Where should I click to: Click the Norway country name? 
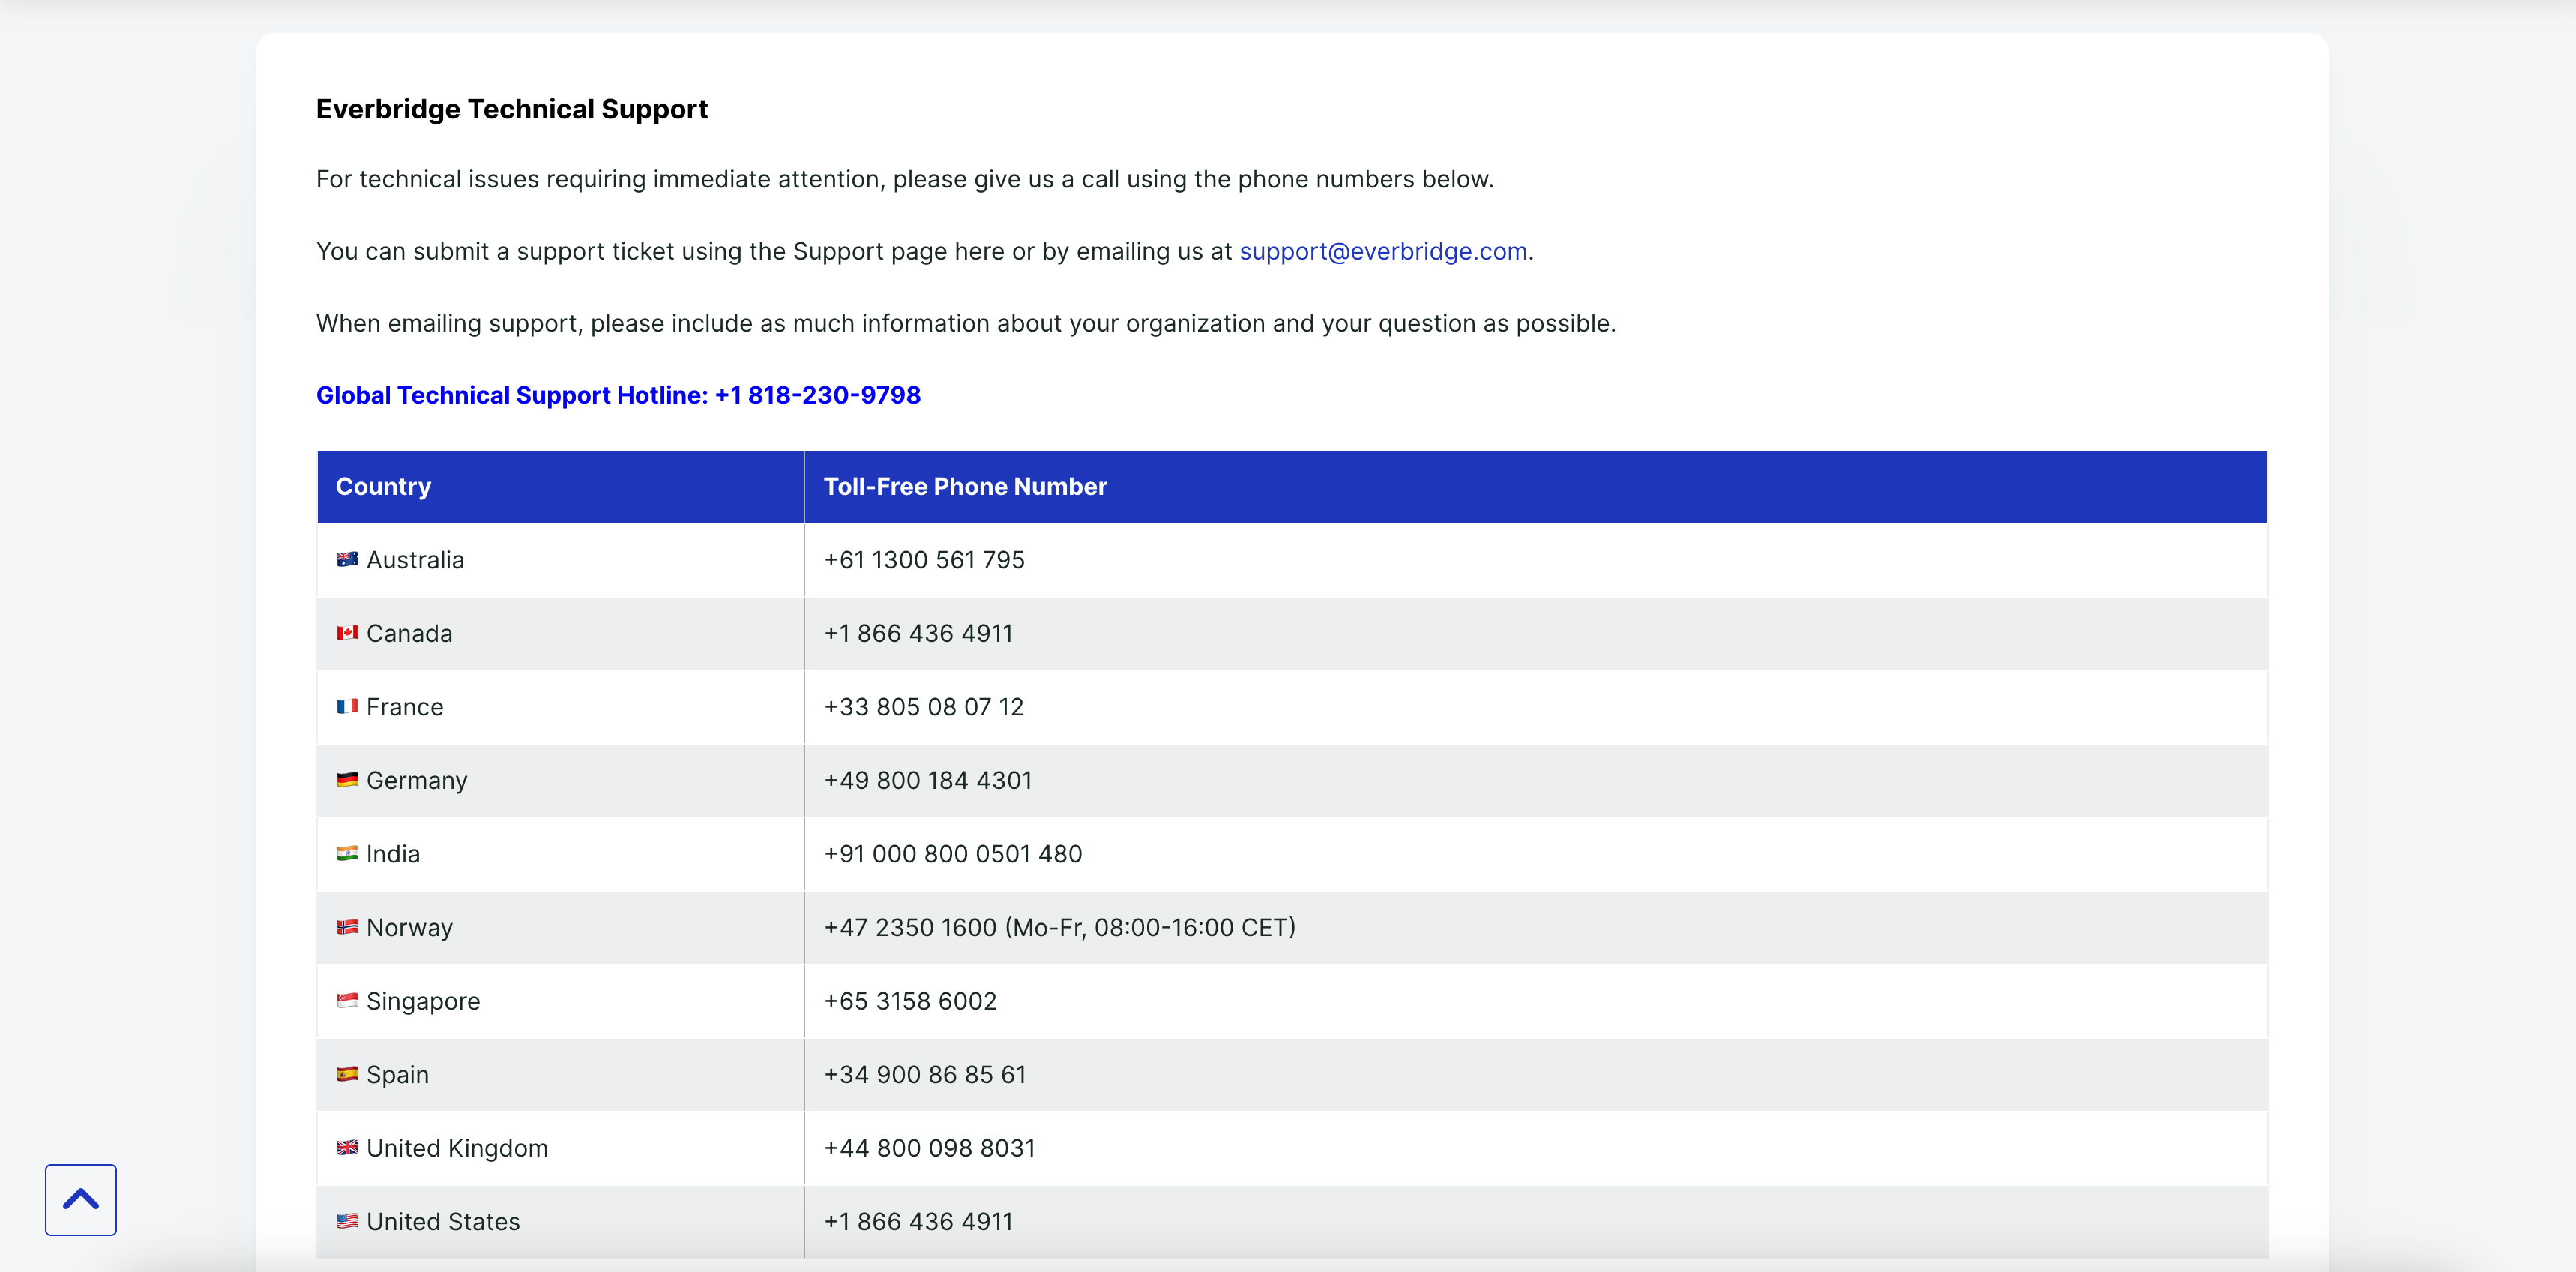(x=409, y=928)
